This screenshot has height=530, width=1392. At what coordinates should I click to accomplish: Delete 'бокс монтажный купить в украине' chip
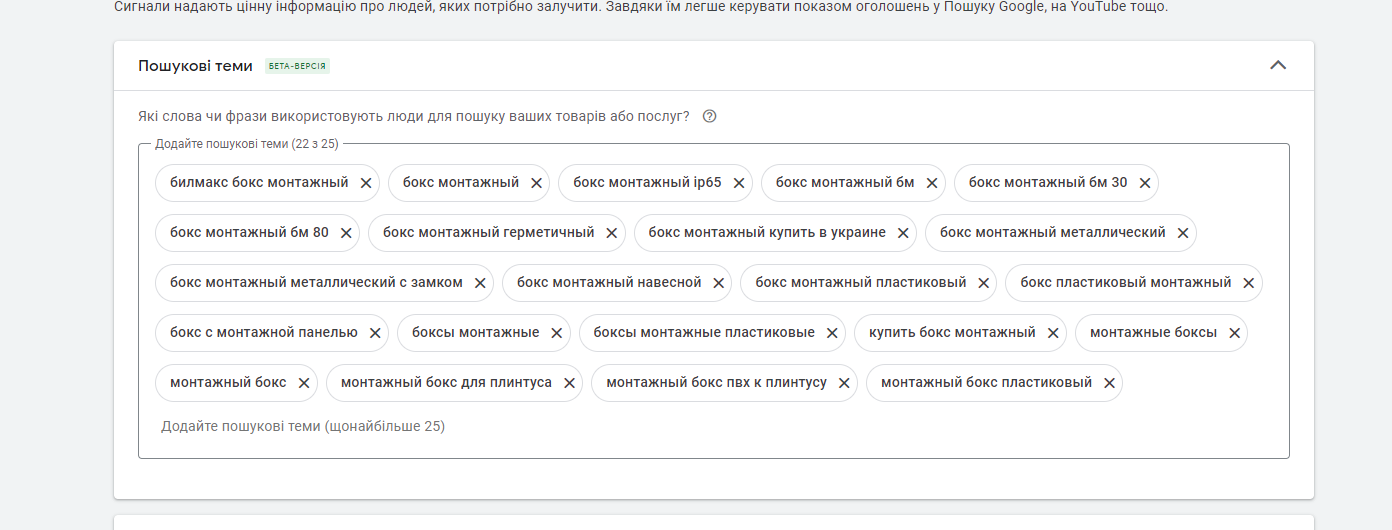click(903, 233)
